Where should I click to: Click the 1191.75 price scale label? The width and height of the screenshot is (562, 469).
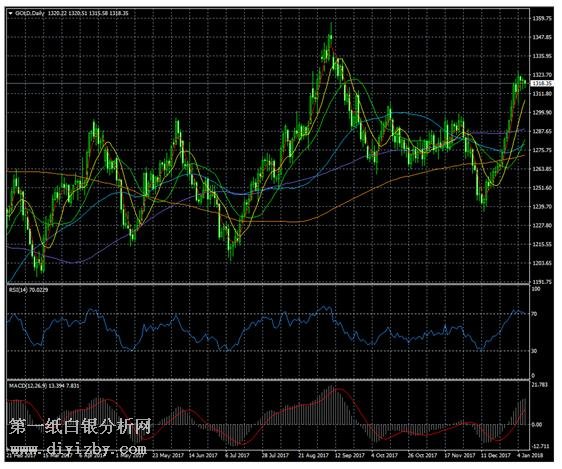tap(542, 282)
